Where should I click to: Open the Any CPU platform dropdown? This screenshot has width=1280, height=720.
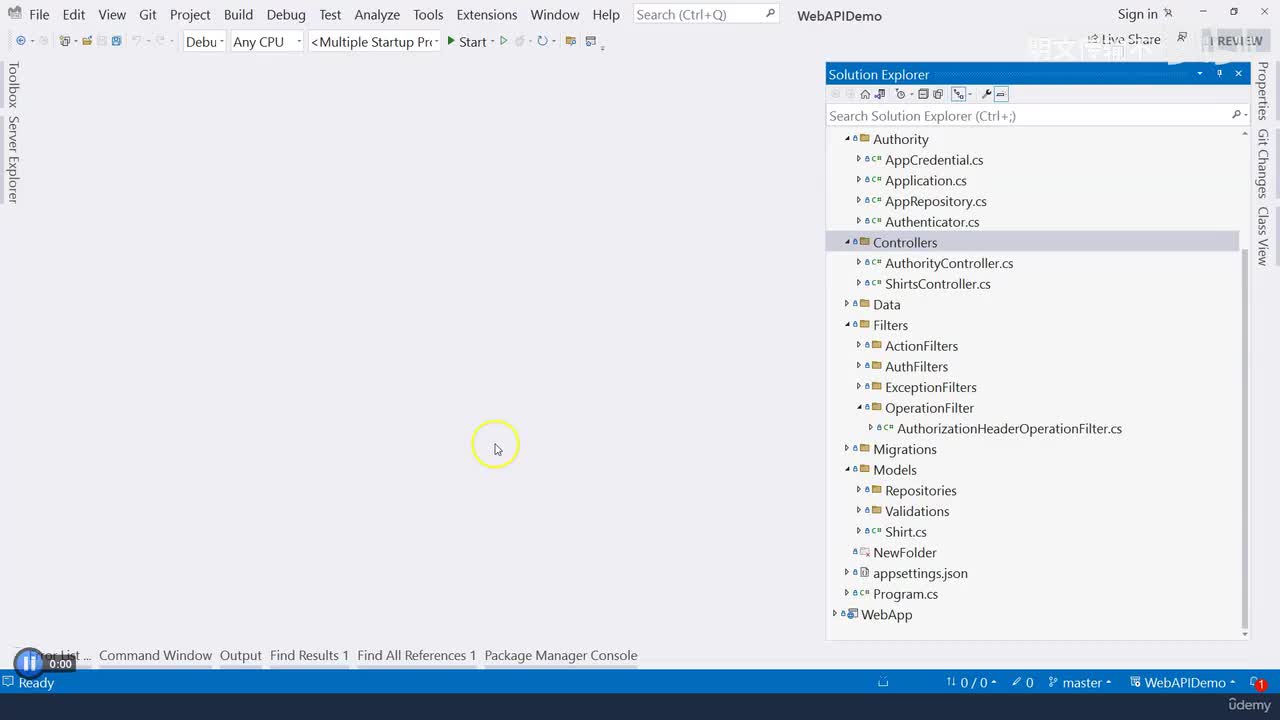click(x=266, y=41)
